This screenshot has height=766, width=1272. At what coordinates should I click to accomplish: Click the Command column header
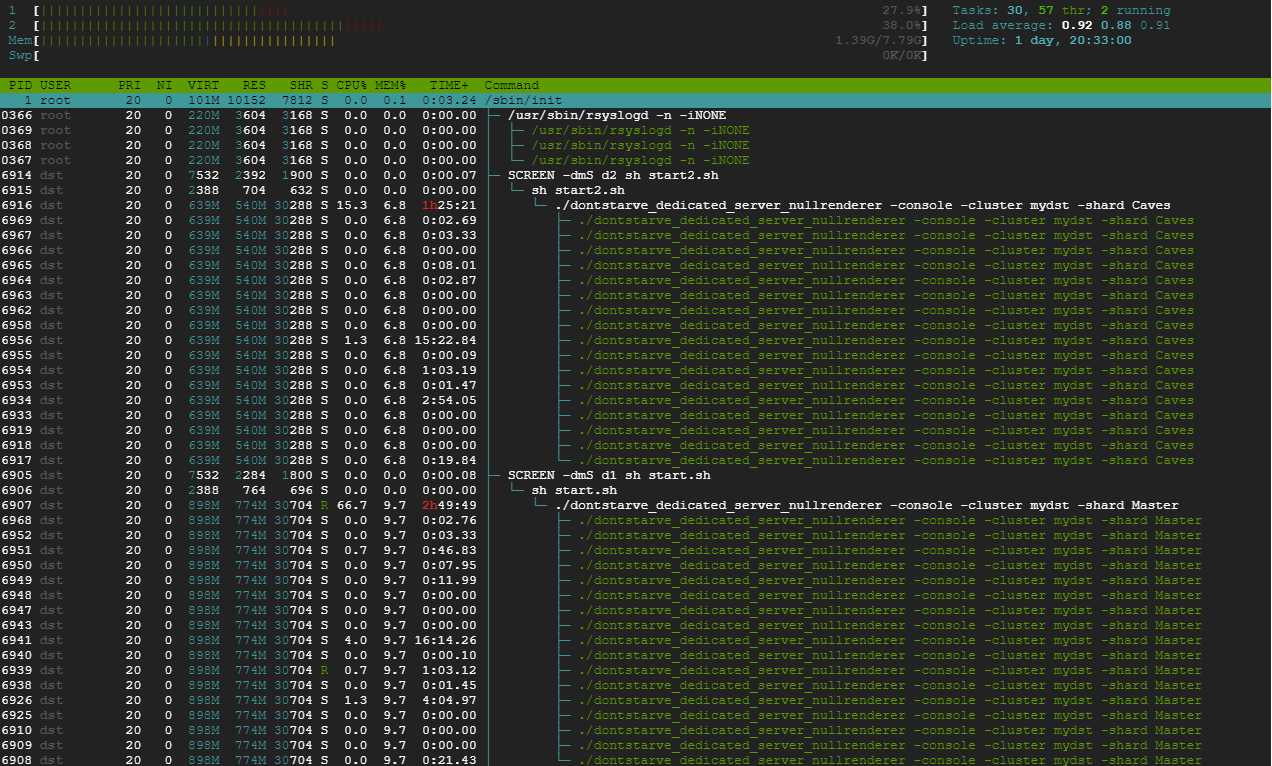pyautogui.click(x=511, y=86)
